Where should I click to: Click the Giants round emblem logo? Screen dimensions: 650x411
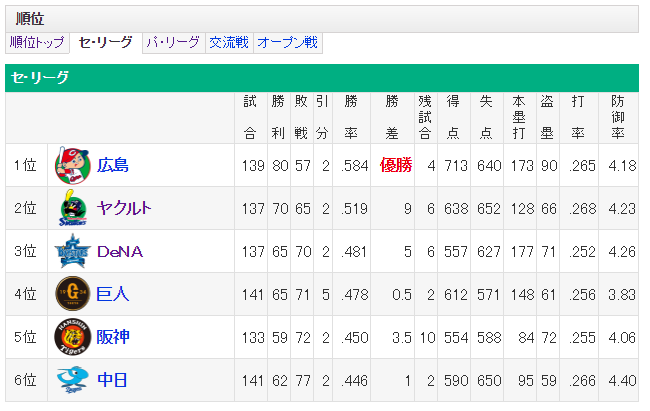(x=73, y=294)
